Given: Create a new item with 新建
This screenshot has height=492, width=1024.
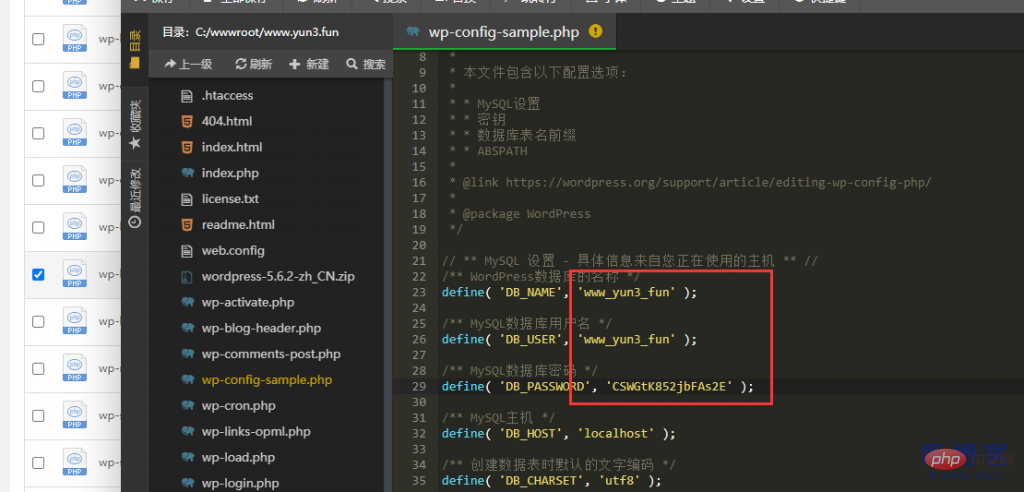Looking at the screenshot, I should [309, 64].
